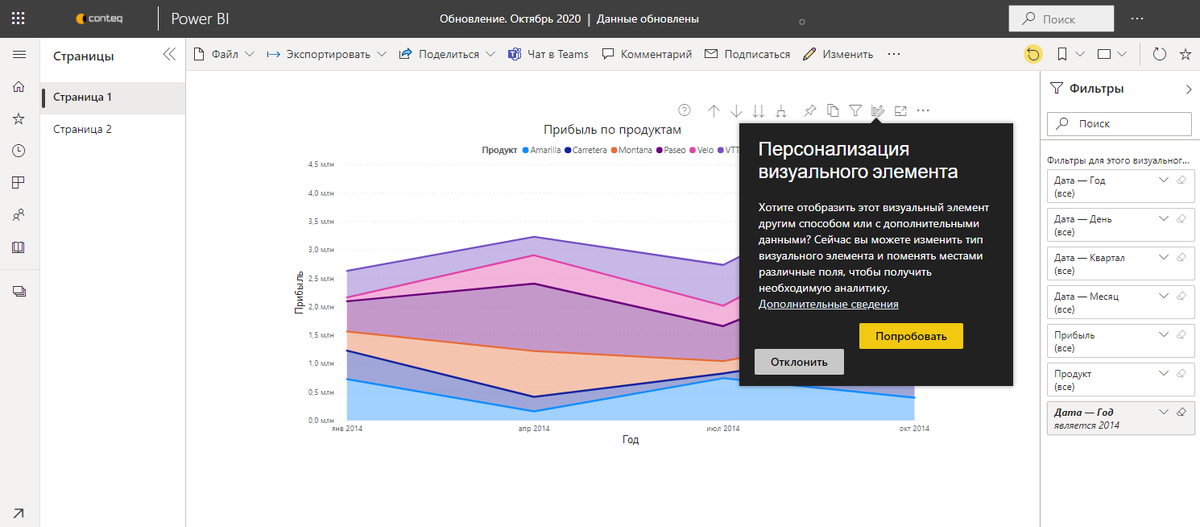Clear the Дата — День filter eraser

(x=1181, y=218)
